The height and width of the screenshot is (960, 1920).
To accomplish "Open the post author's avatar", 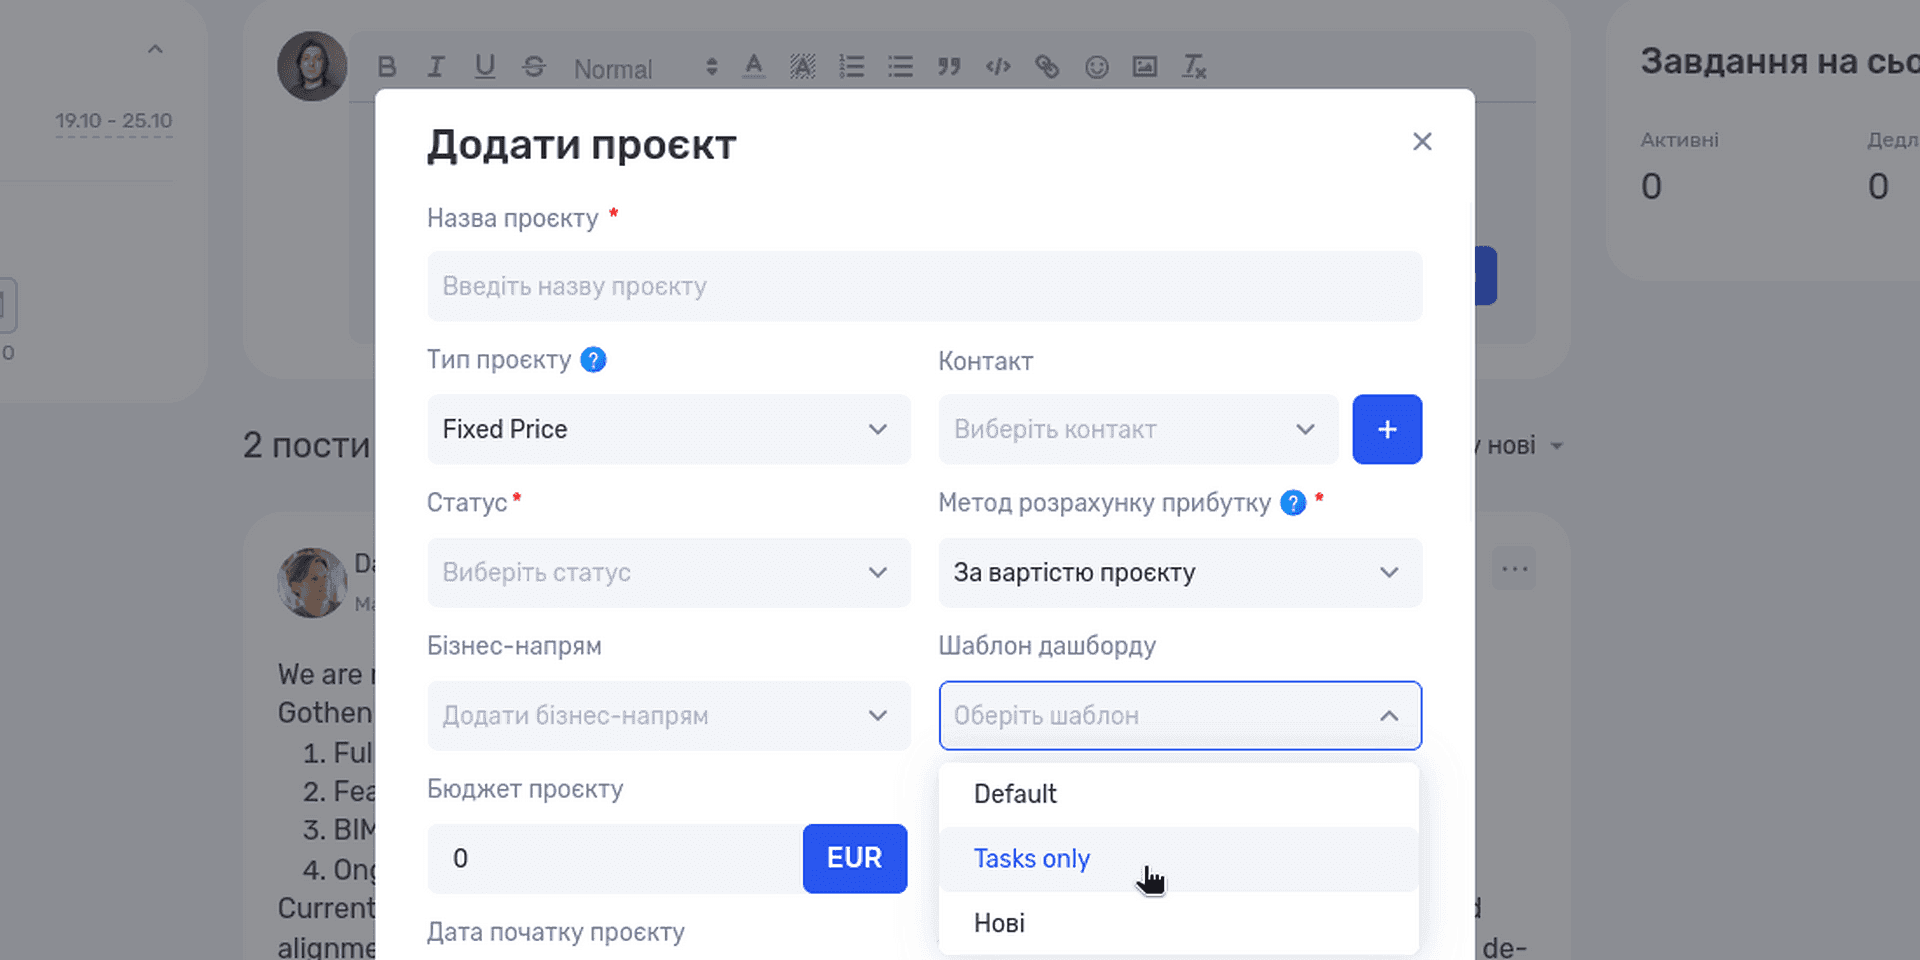I will [312, 582].
